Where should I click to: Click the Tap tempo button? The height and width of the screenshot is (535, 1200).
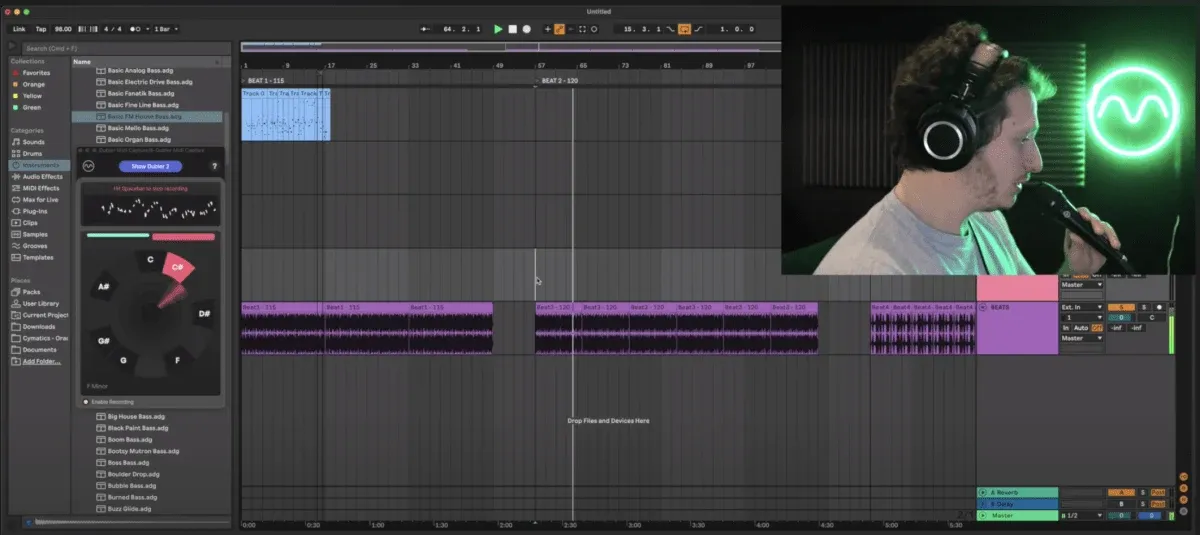point(41,29)
